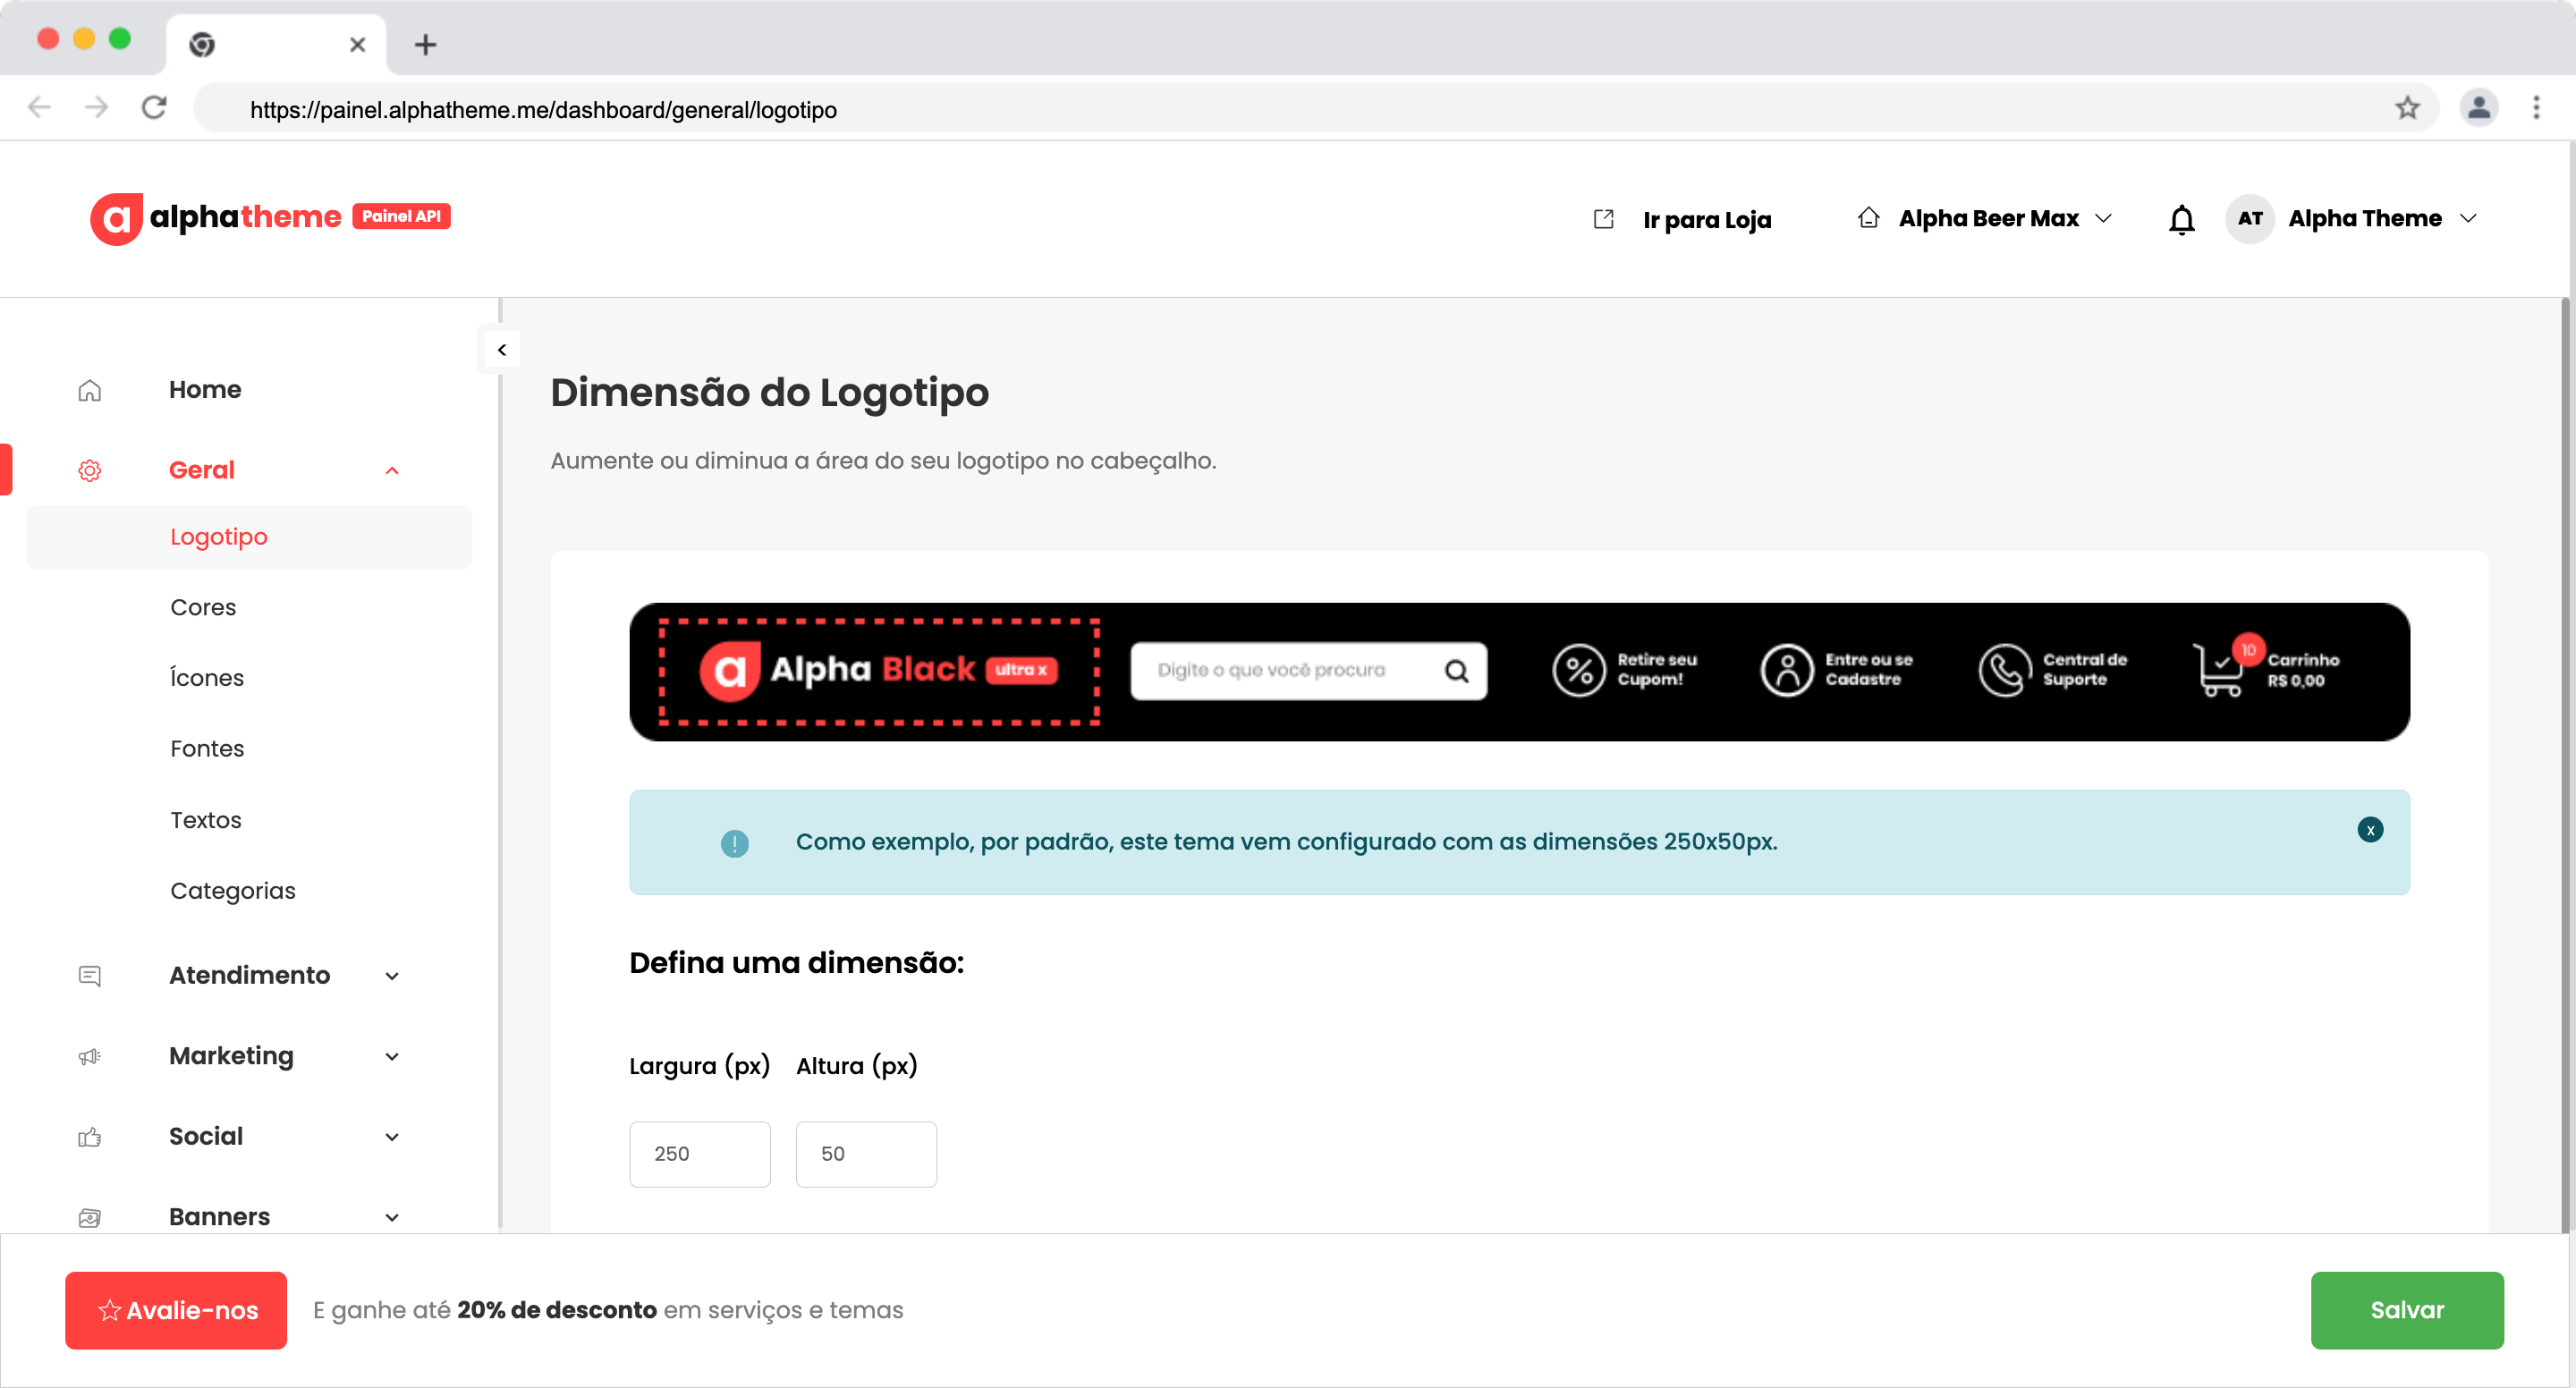Expand the Banners menu section
Viewport: 2576px width, 1388px height.
tap(392, 1217)
